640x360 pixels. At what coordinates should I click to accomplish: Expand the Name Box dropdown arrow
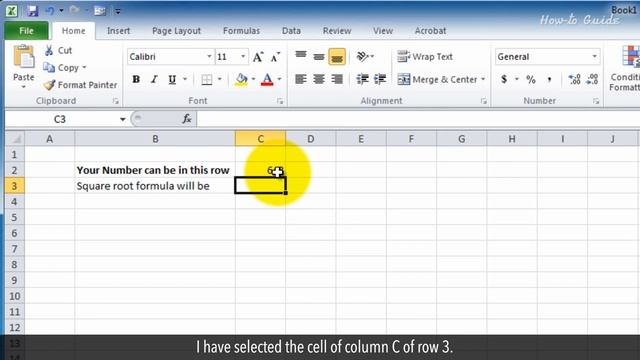(122, 119)
